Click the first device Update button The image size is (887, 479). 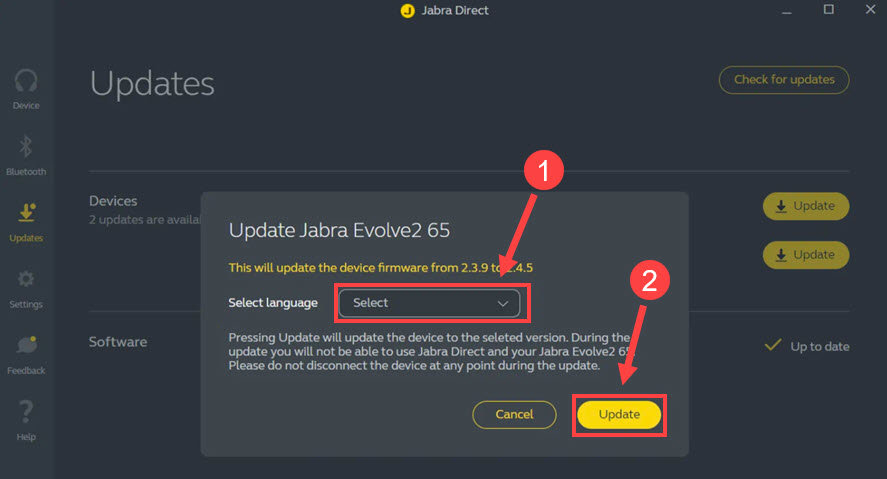(805, 206)
